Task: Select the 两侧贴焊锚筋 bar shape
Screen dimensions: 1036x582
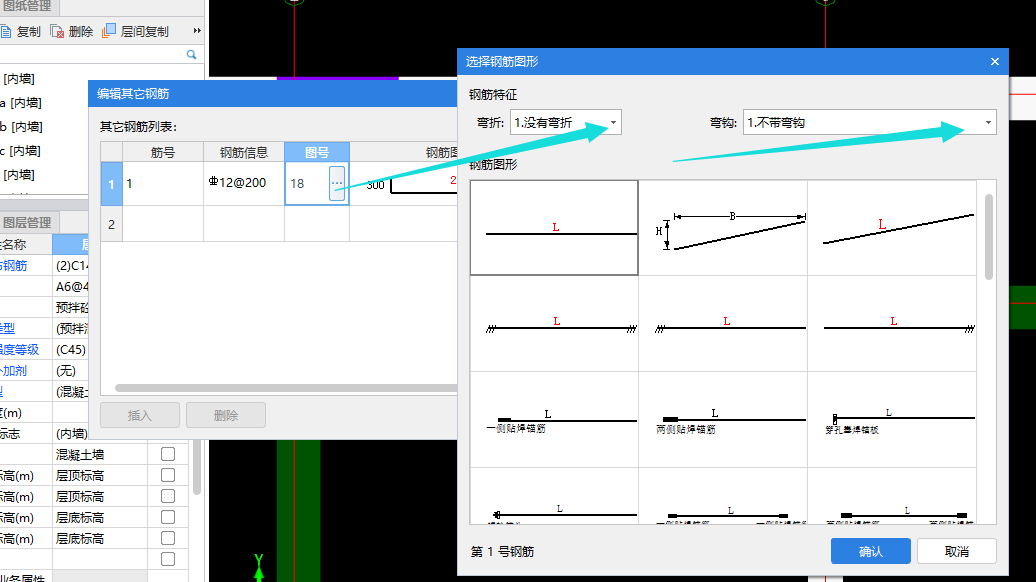Action: (x=723, y=419)
